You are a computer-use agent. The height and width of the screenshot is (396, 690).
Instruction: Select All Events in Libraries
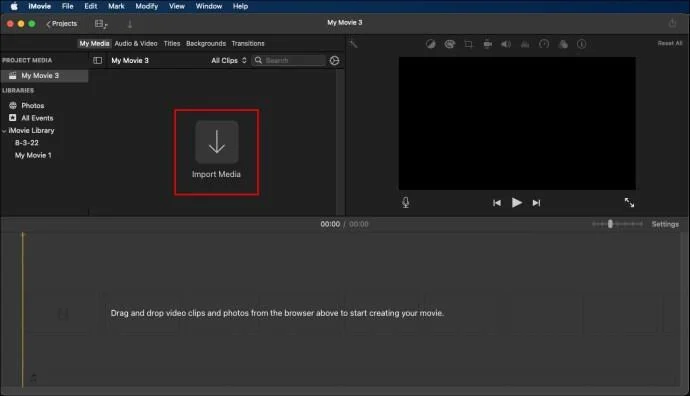click(x=37, y=118)
